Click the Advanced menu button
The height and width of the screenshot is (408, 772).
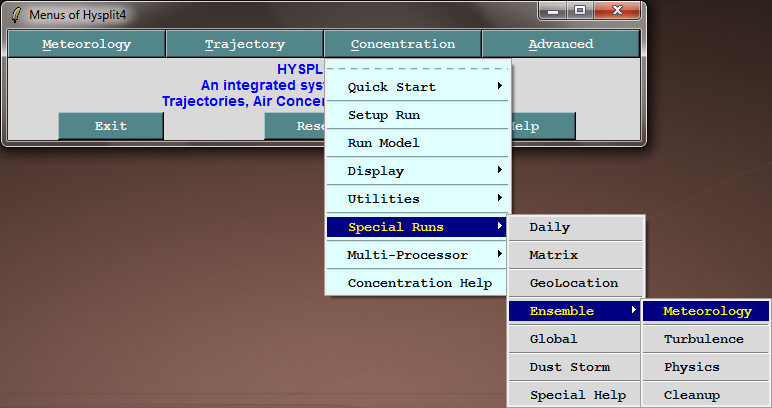(560, 44)
